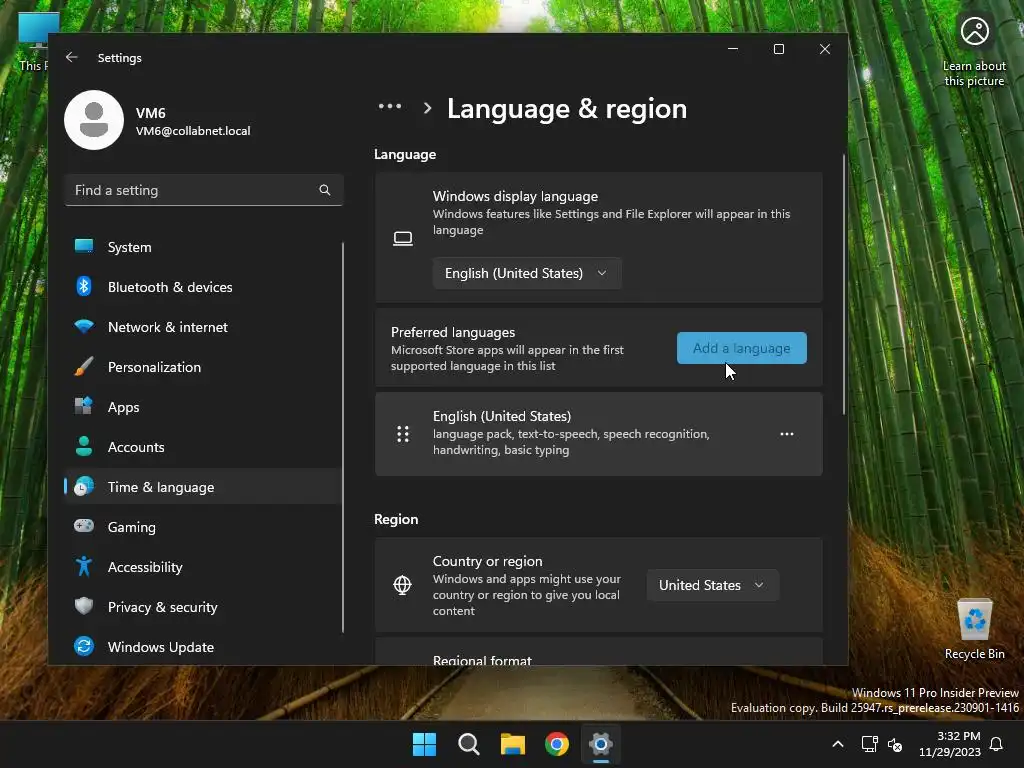1024x768 pixels.
Task: Click the Accounts person icon
Action: tap(84, 446)
